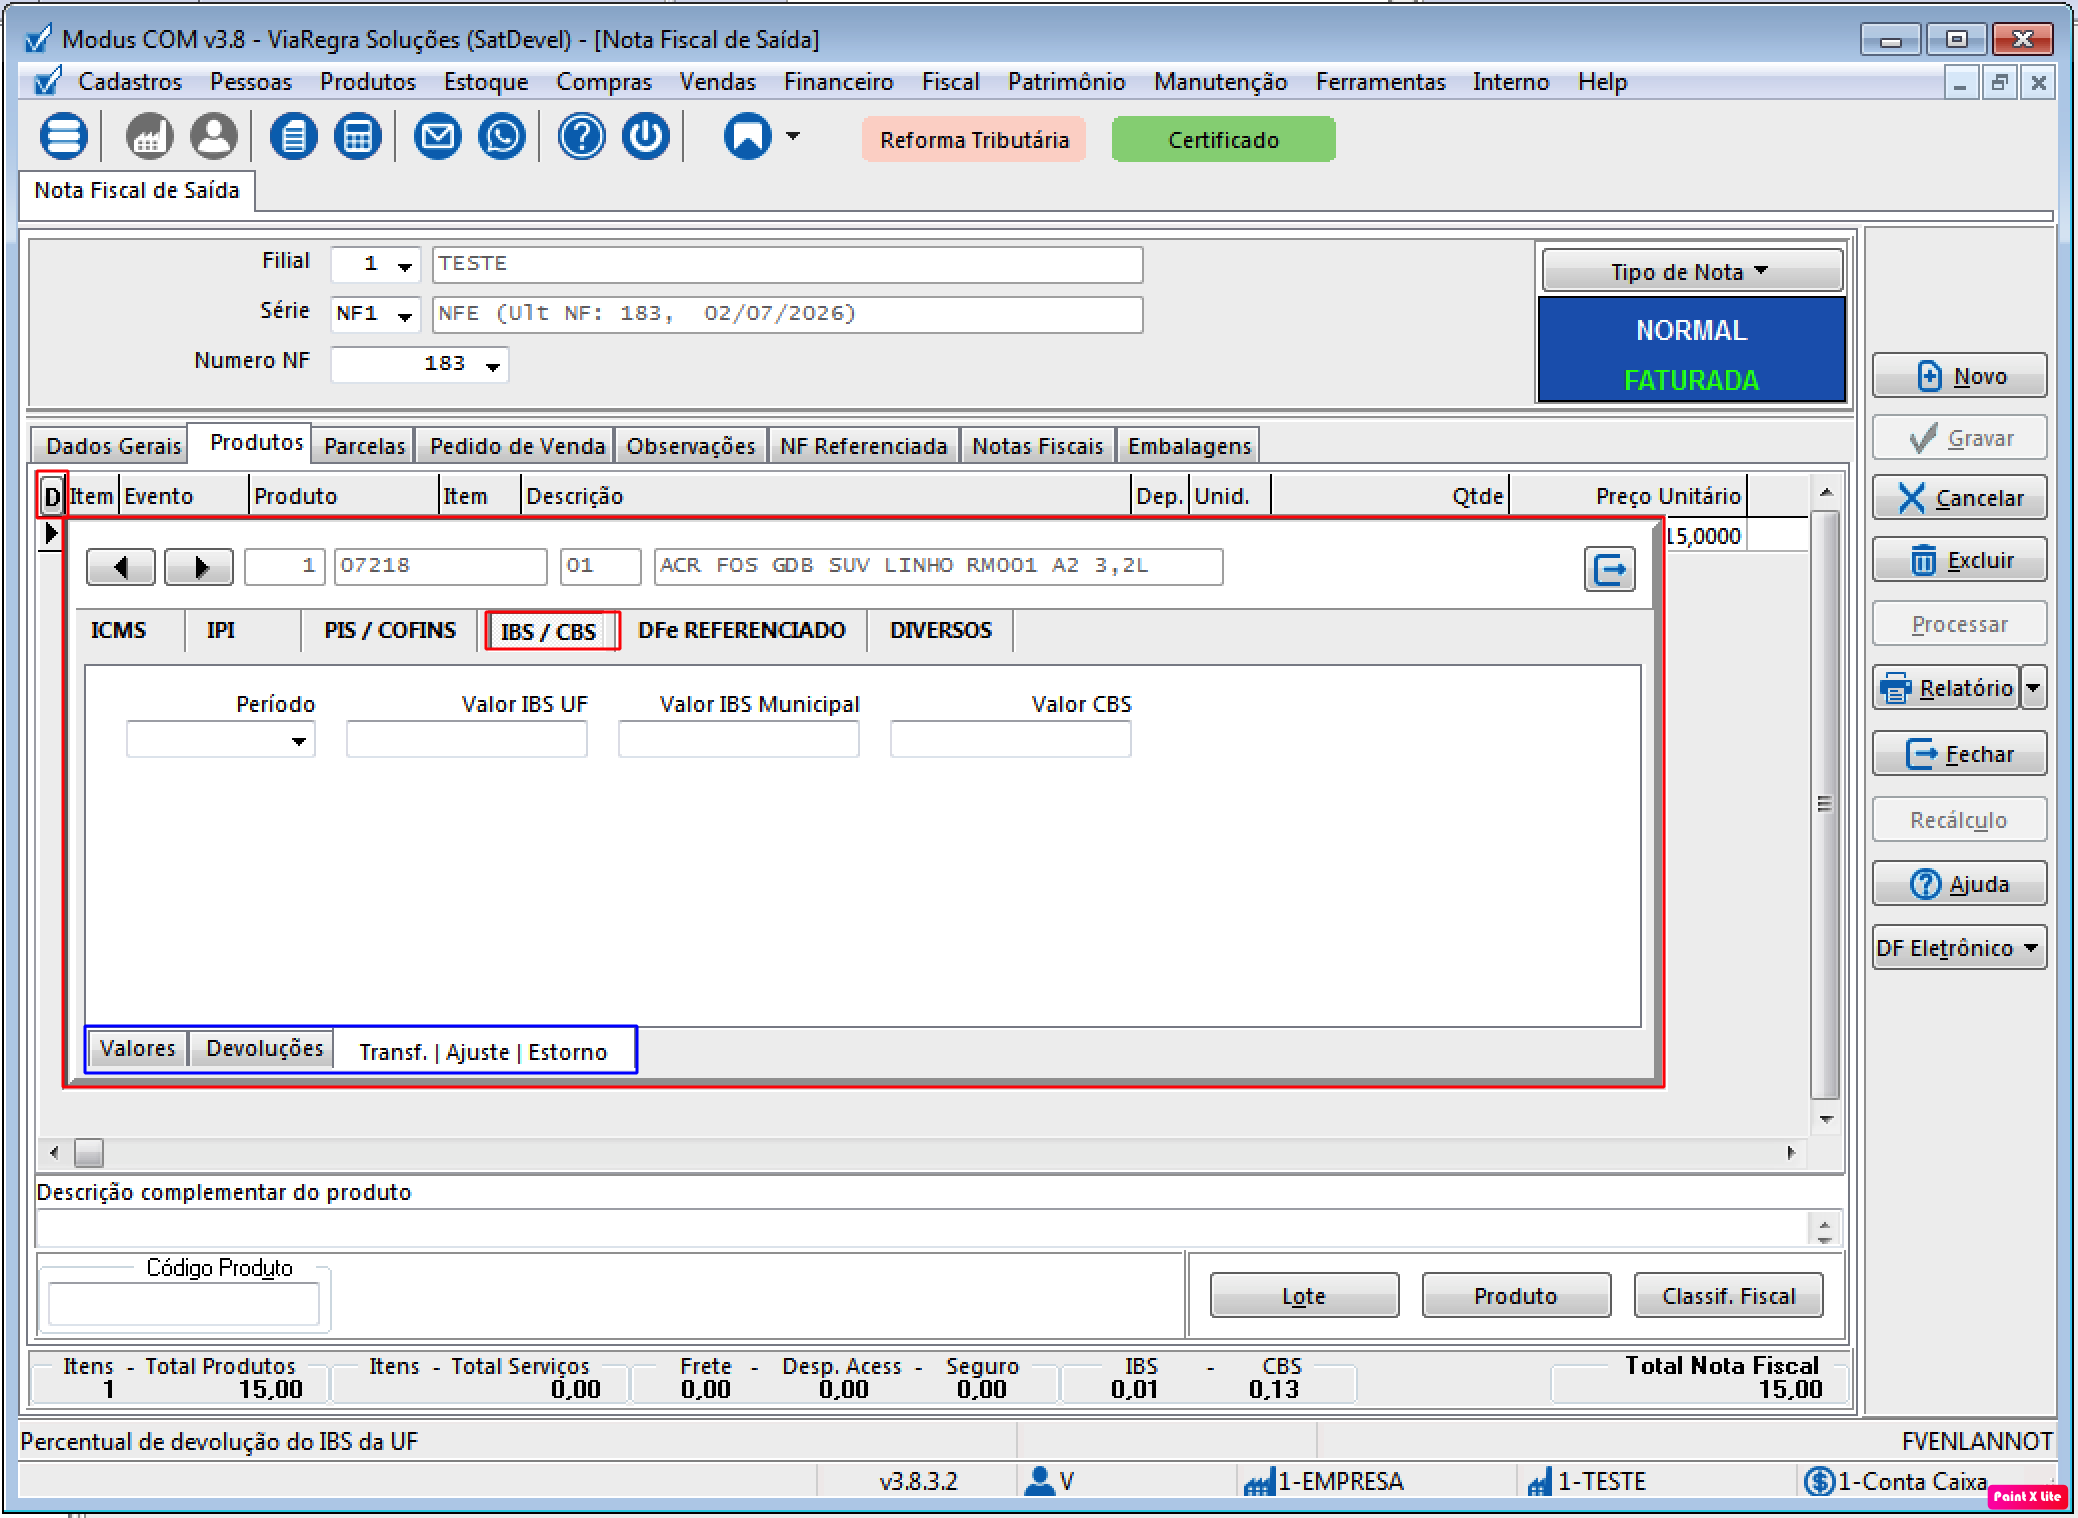
Task: Open the Filial dropdown
Action: pos(404,266)
